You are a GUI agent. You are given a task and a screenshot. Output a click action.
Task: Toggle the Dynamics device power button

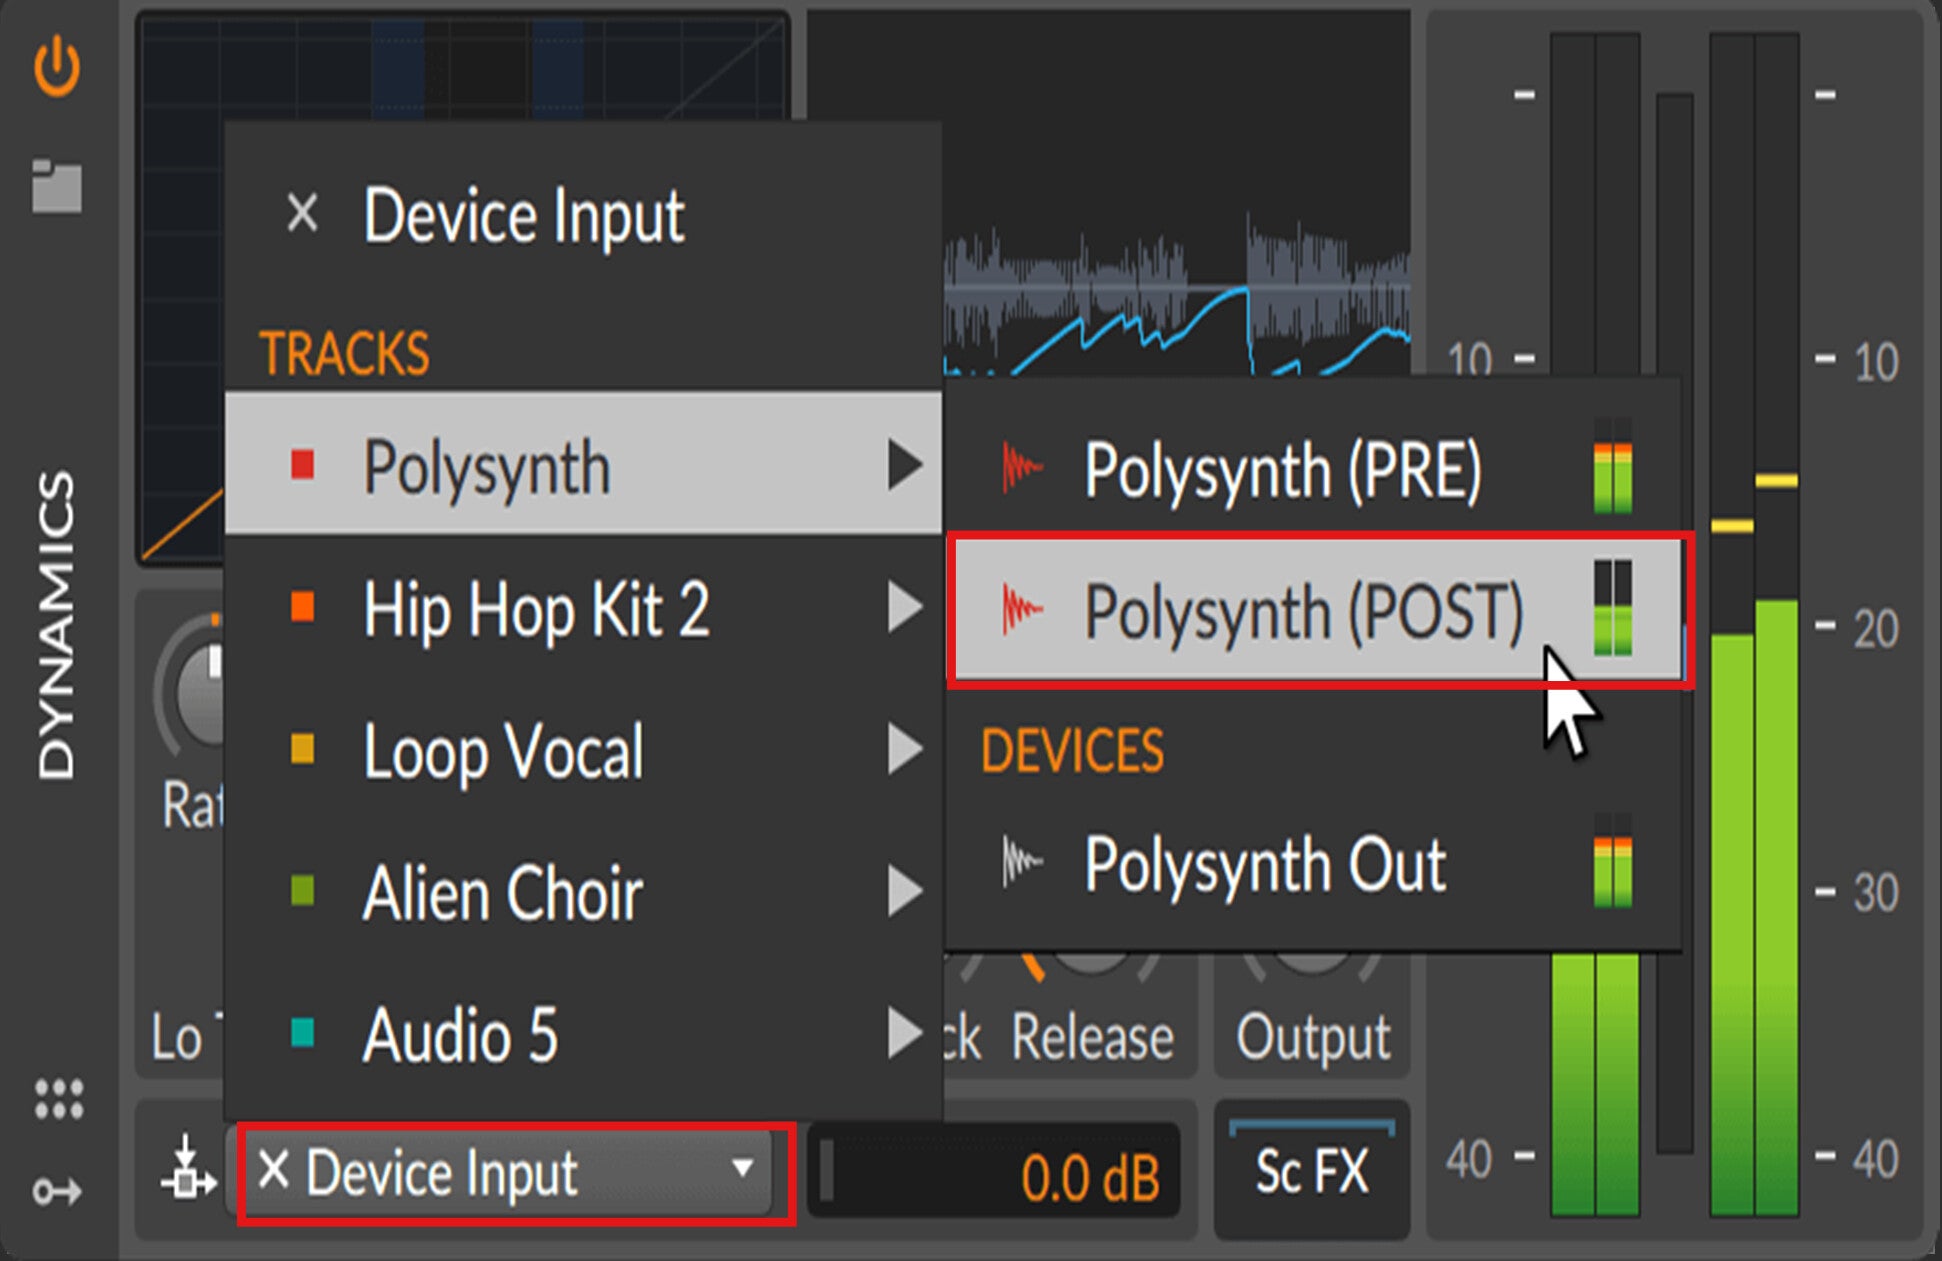click(57, 66)
